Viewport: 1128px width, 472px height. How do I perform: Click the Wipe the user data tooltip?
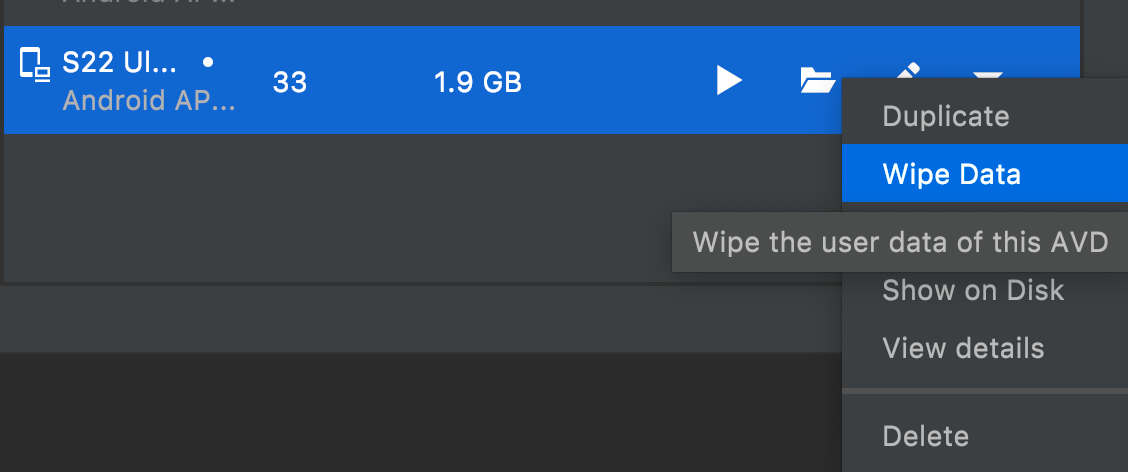coord(900,242)
